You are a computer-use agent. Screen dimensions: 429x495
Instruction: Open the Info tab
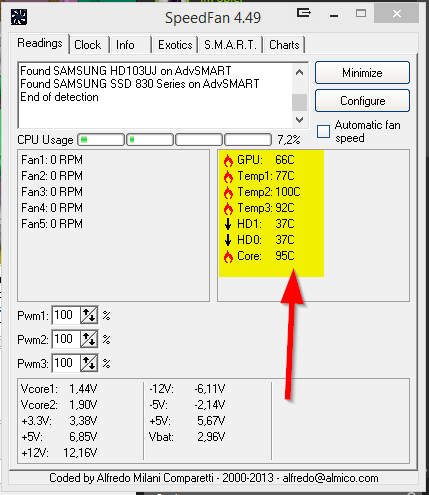point(125,45)
